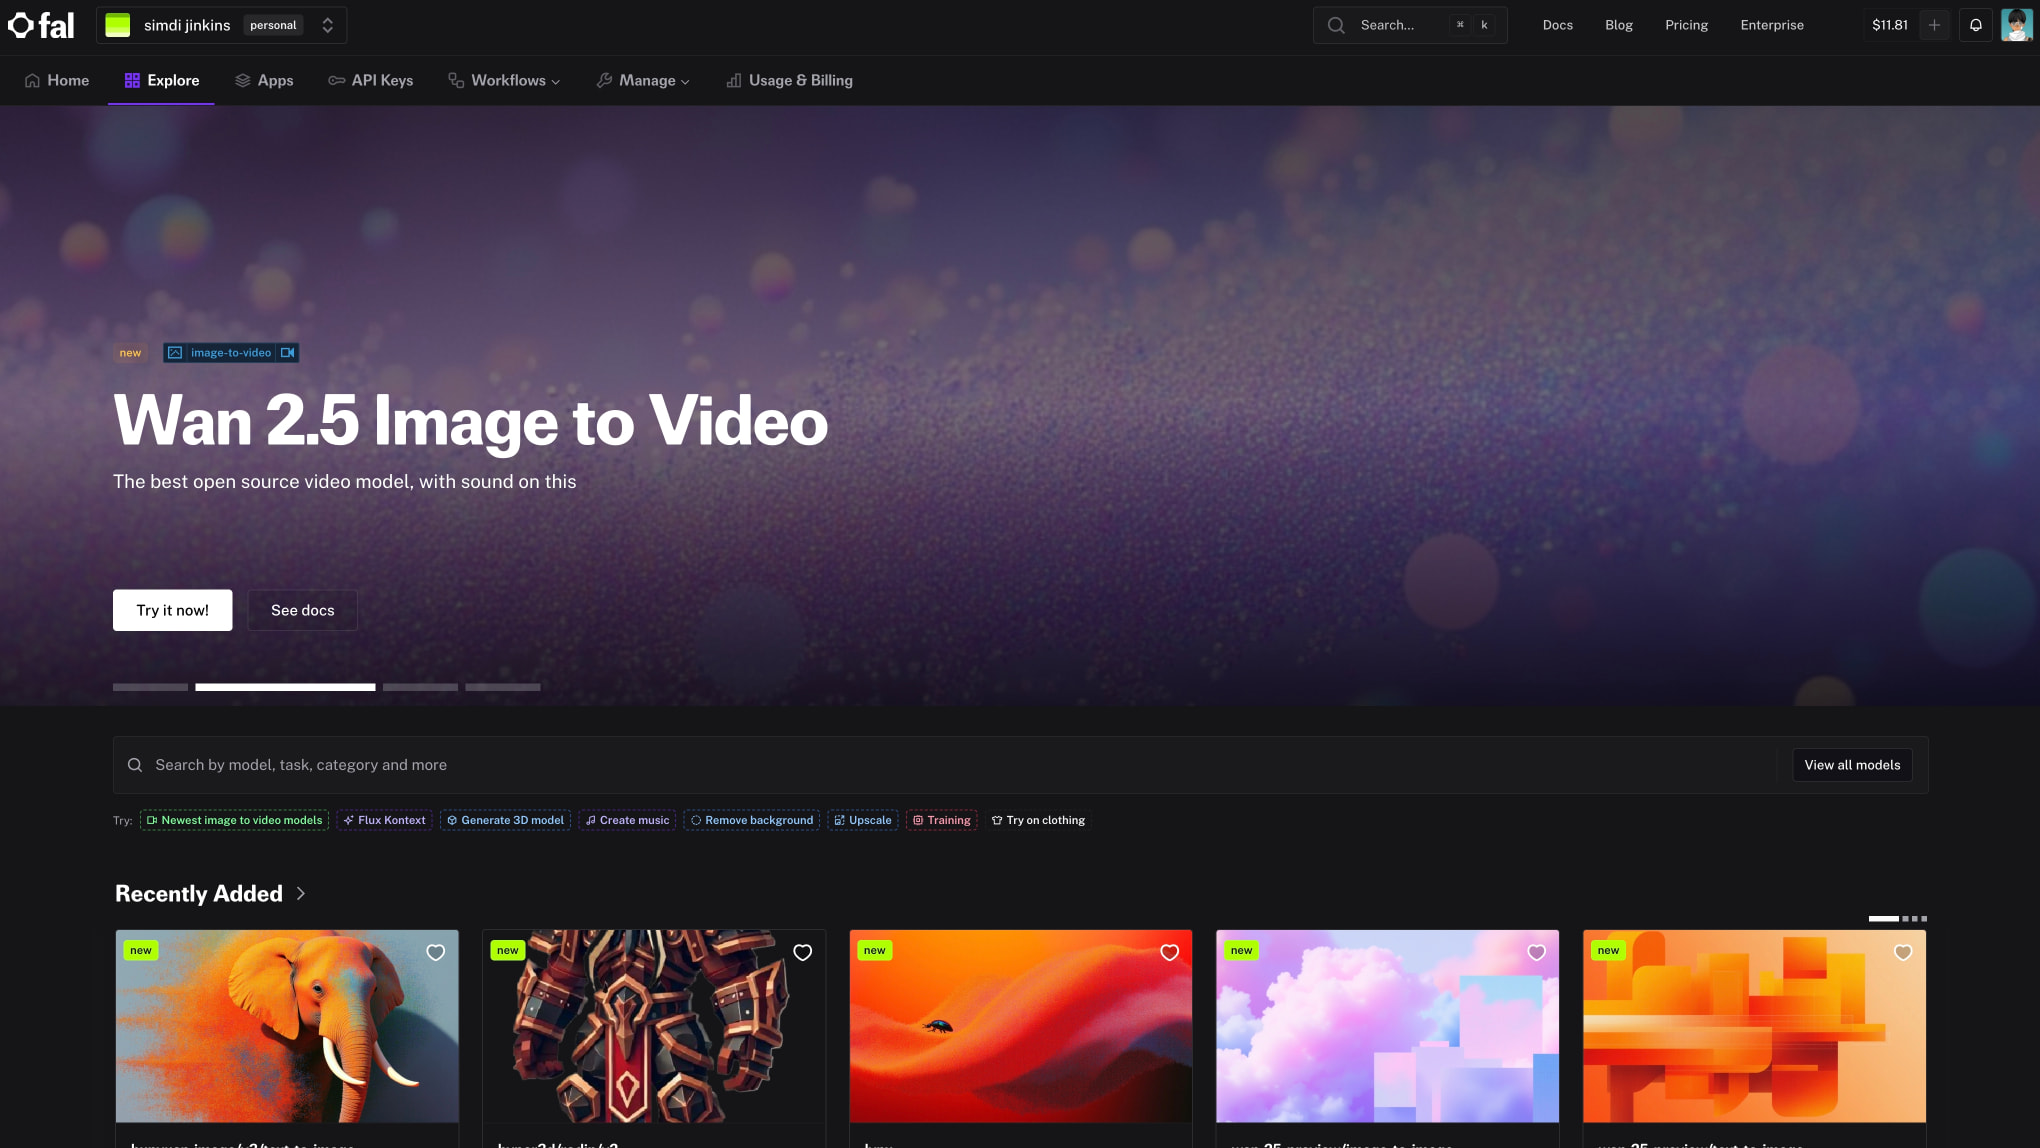Select the Try on clothing chip
The height and width of the screenshot is (1148, 2040).
tap(1038, 820)
